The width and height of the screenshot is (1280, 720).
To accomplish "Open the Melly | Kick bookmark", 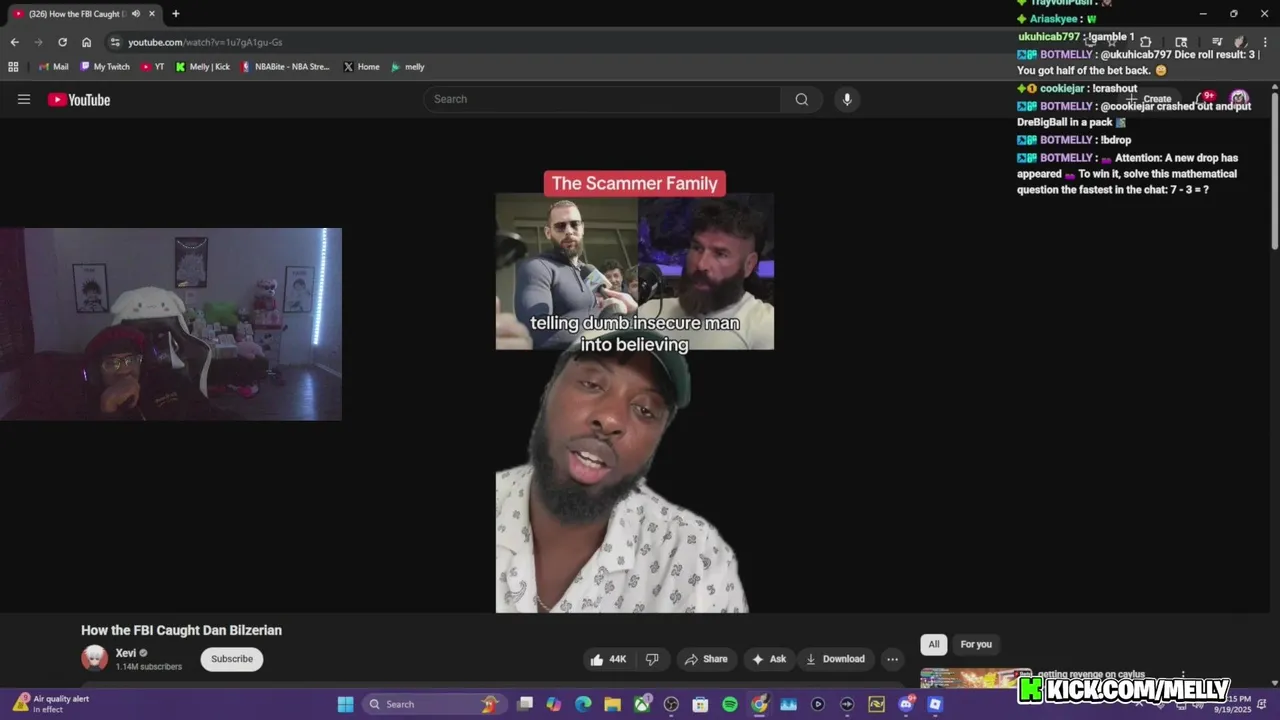I will [x=203, y=67].
